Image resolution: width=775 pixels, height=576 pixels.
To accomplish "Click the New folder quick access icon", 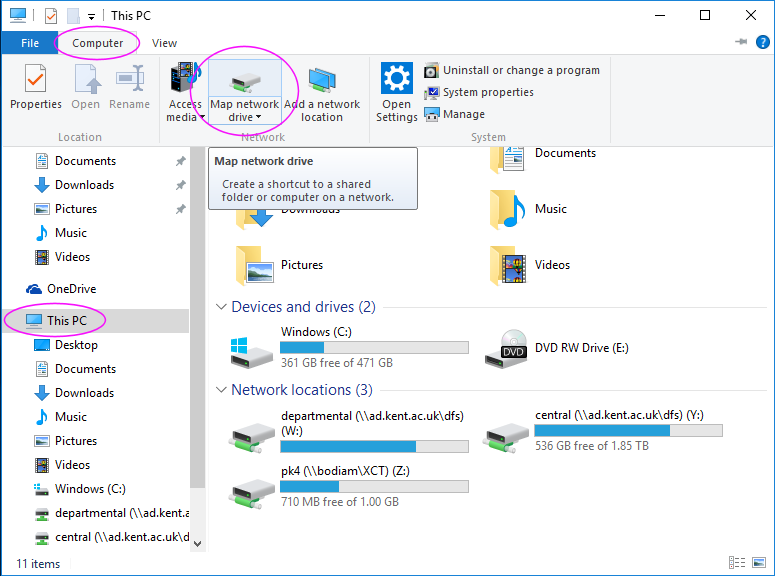I will (x=74, y=16).
